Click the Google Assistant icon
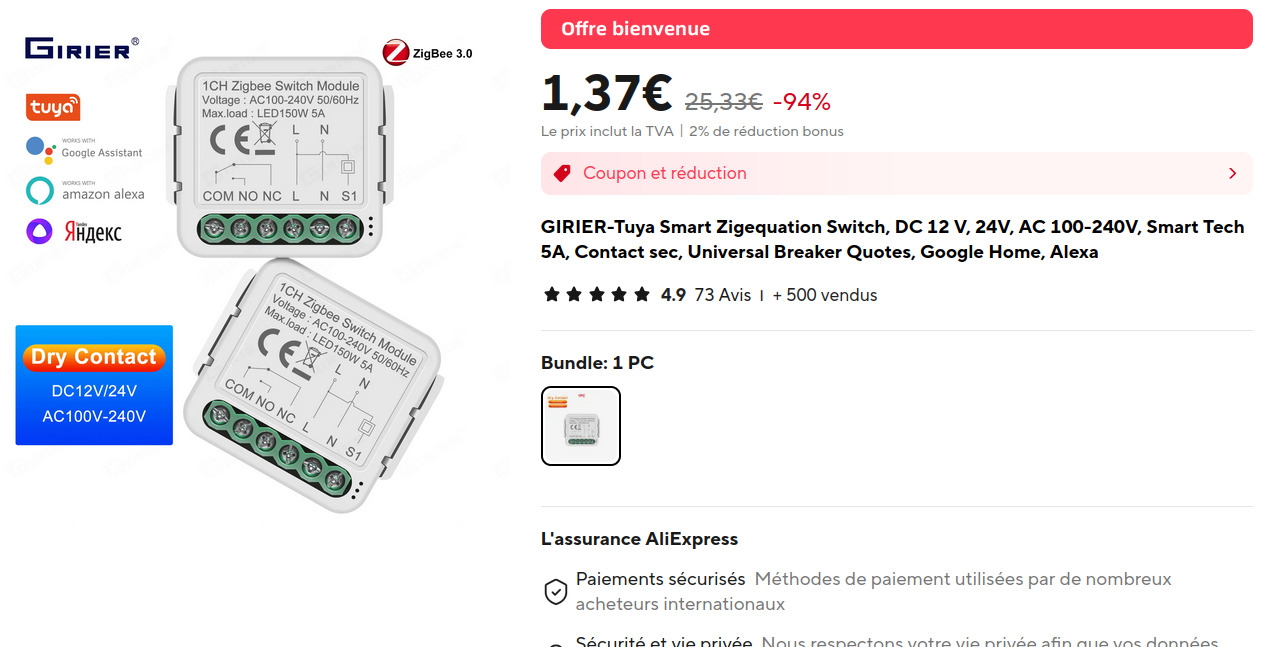 [x=41, y=148]
